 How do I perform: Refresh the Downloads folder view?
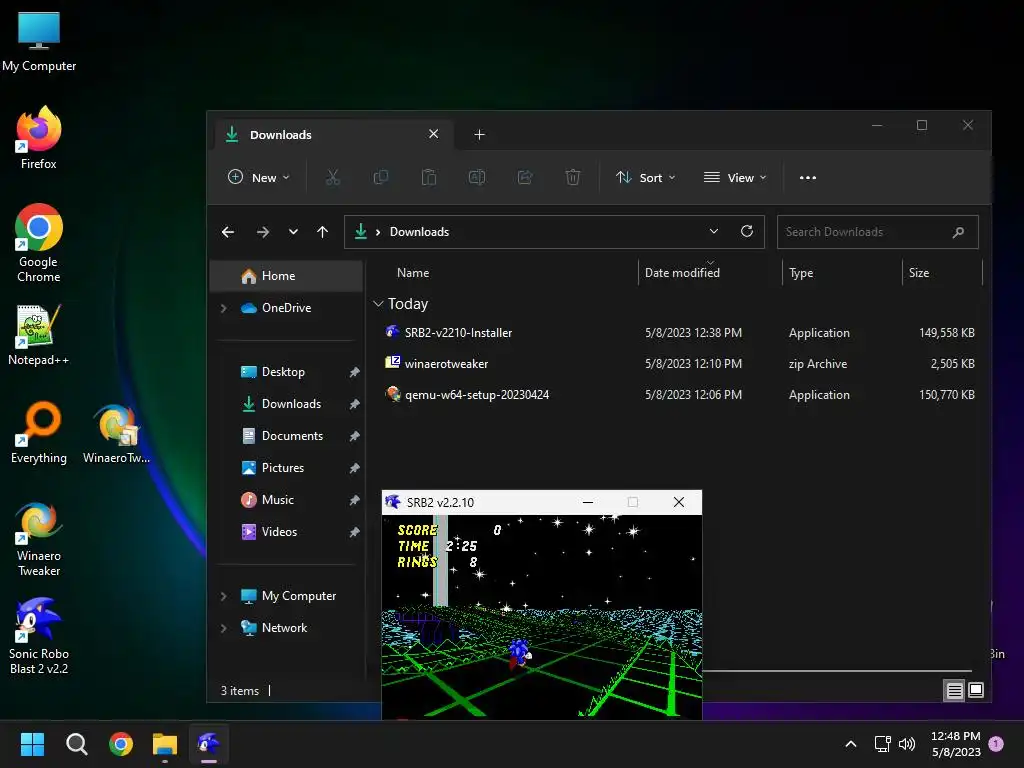pyautogui.click(x=747, y=231)
